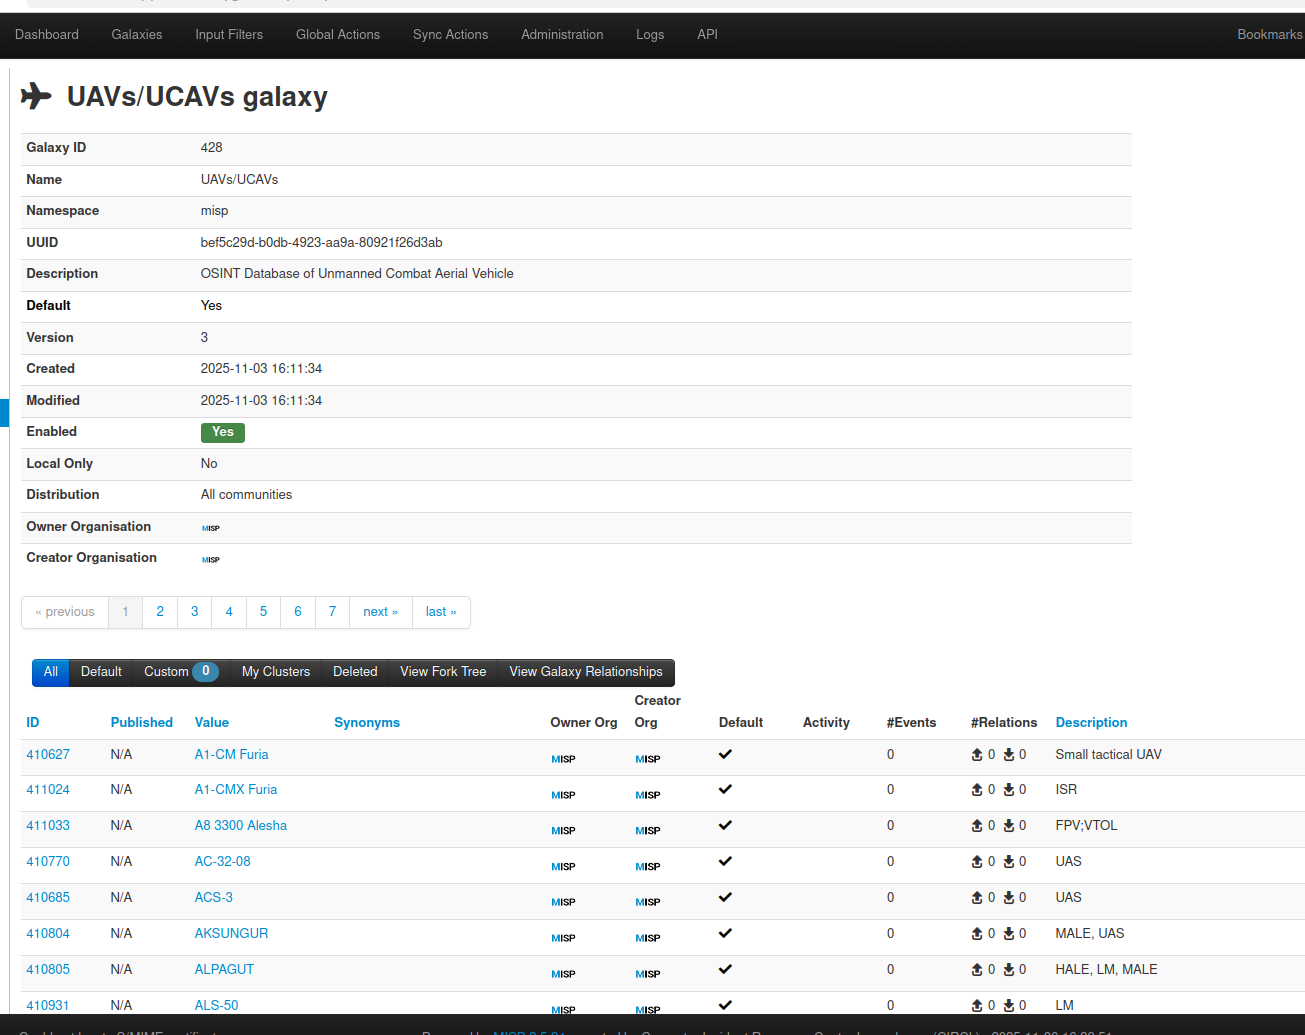1305x1035 pixels.
Task: Open the Galaxies menu
Action: [x=137, y=34]
